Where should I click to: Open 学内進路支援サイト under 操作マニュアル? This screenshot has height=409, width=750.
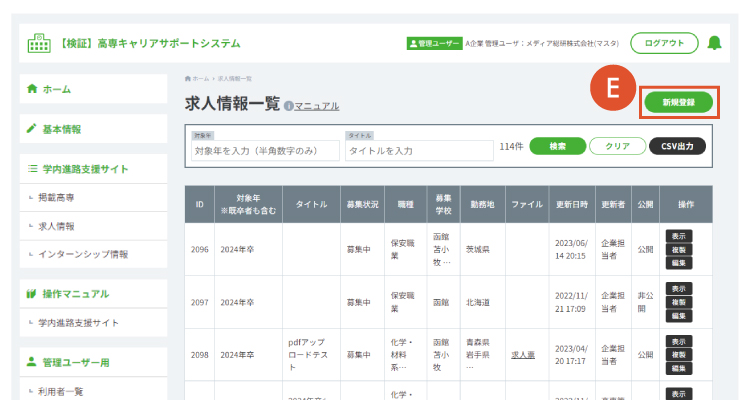[93, 322]
